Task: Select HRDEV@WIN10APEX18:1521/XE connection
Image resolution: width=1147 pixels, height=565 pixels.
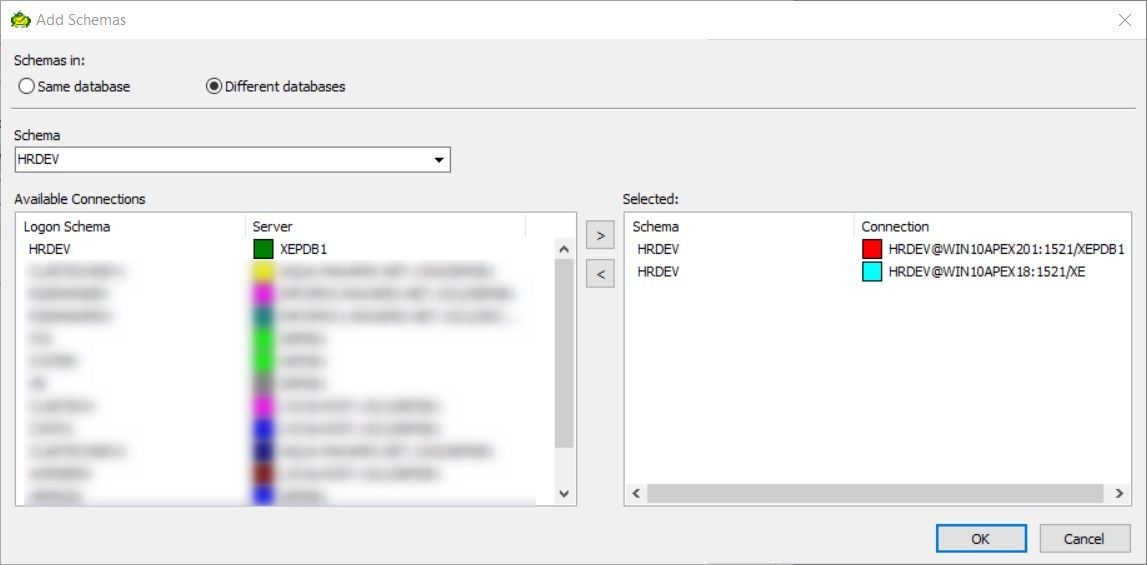Action: [986, 272]
